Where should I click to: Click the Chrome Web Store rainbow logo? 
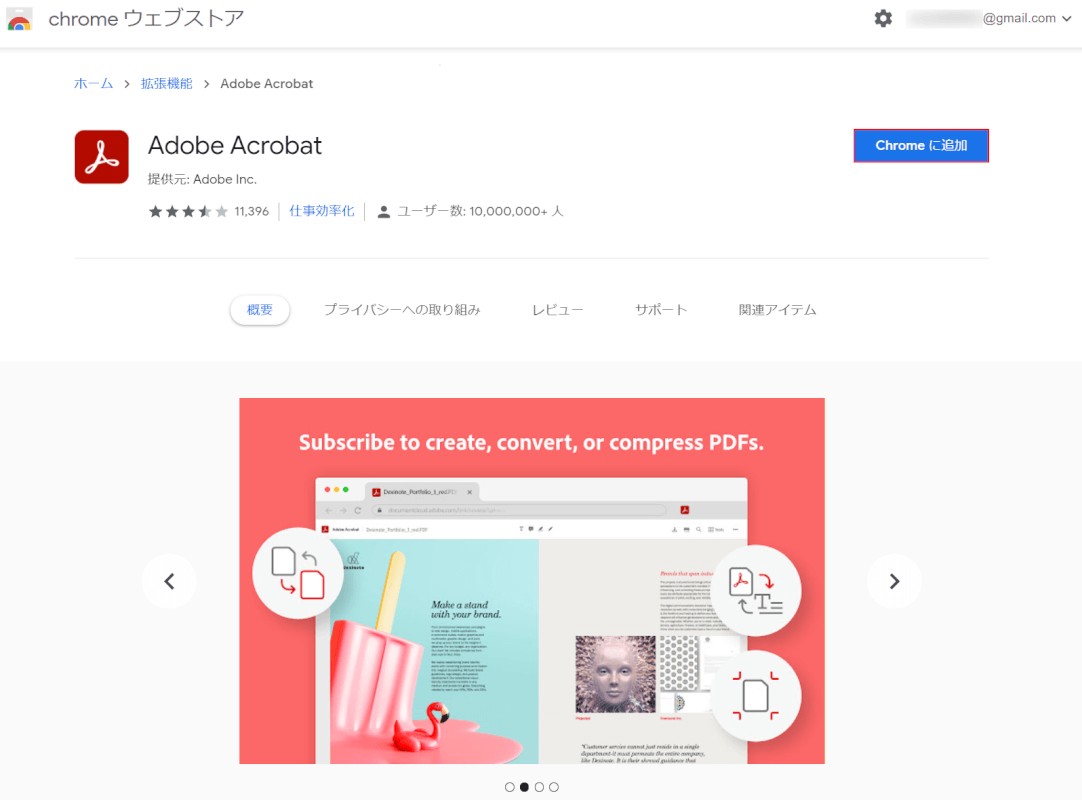pyautogui.click(x=19, y=19)
